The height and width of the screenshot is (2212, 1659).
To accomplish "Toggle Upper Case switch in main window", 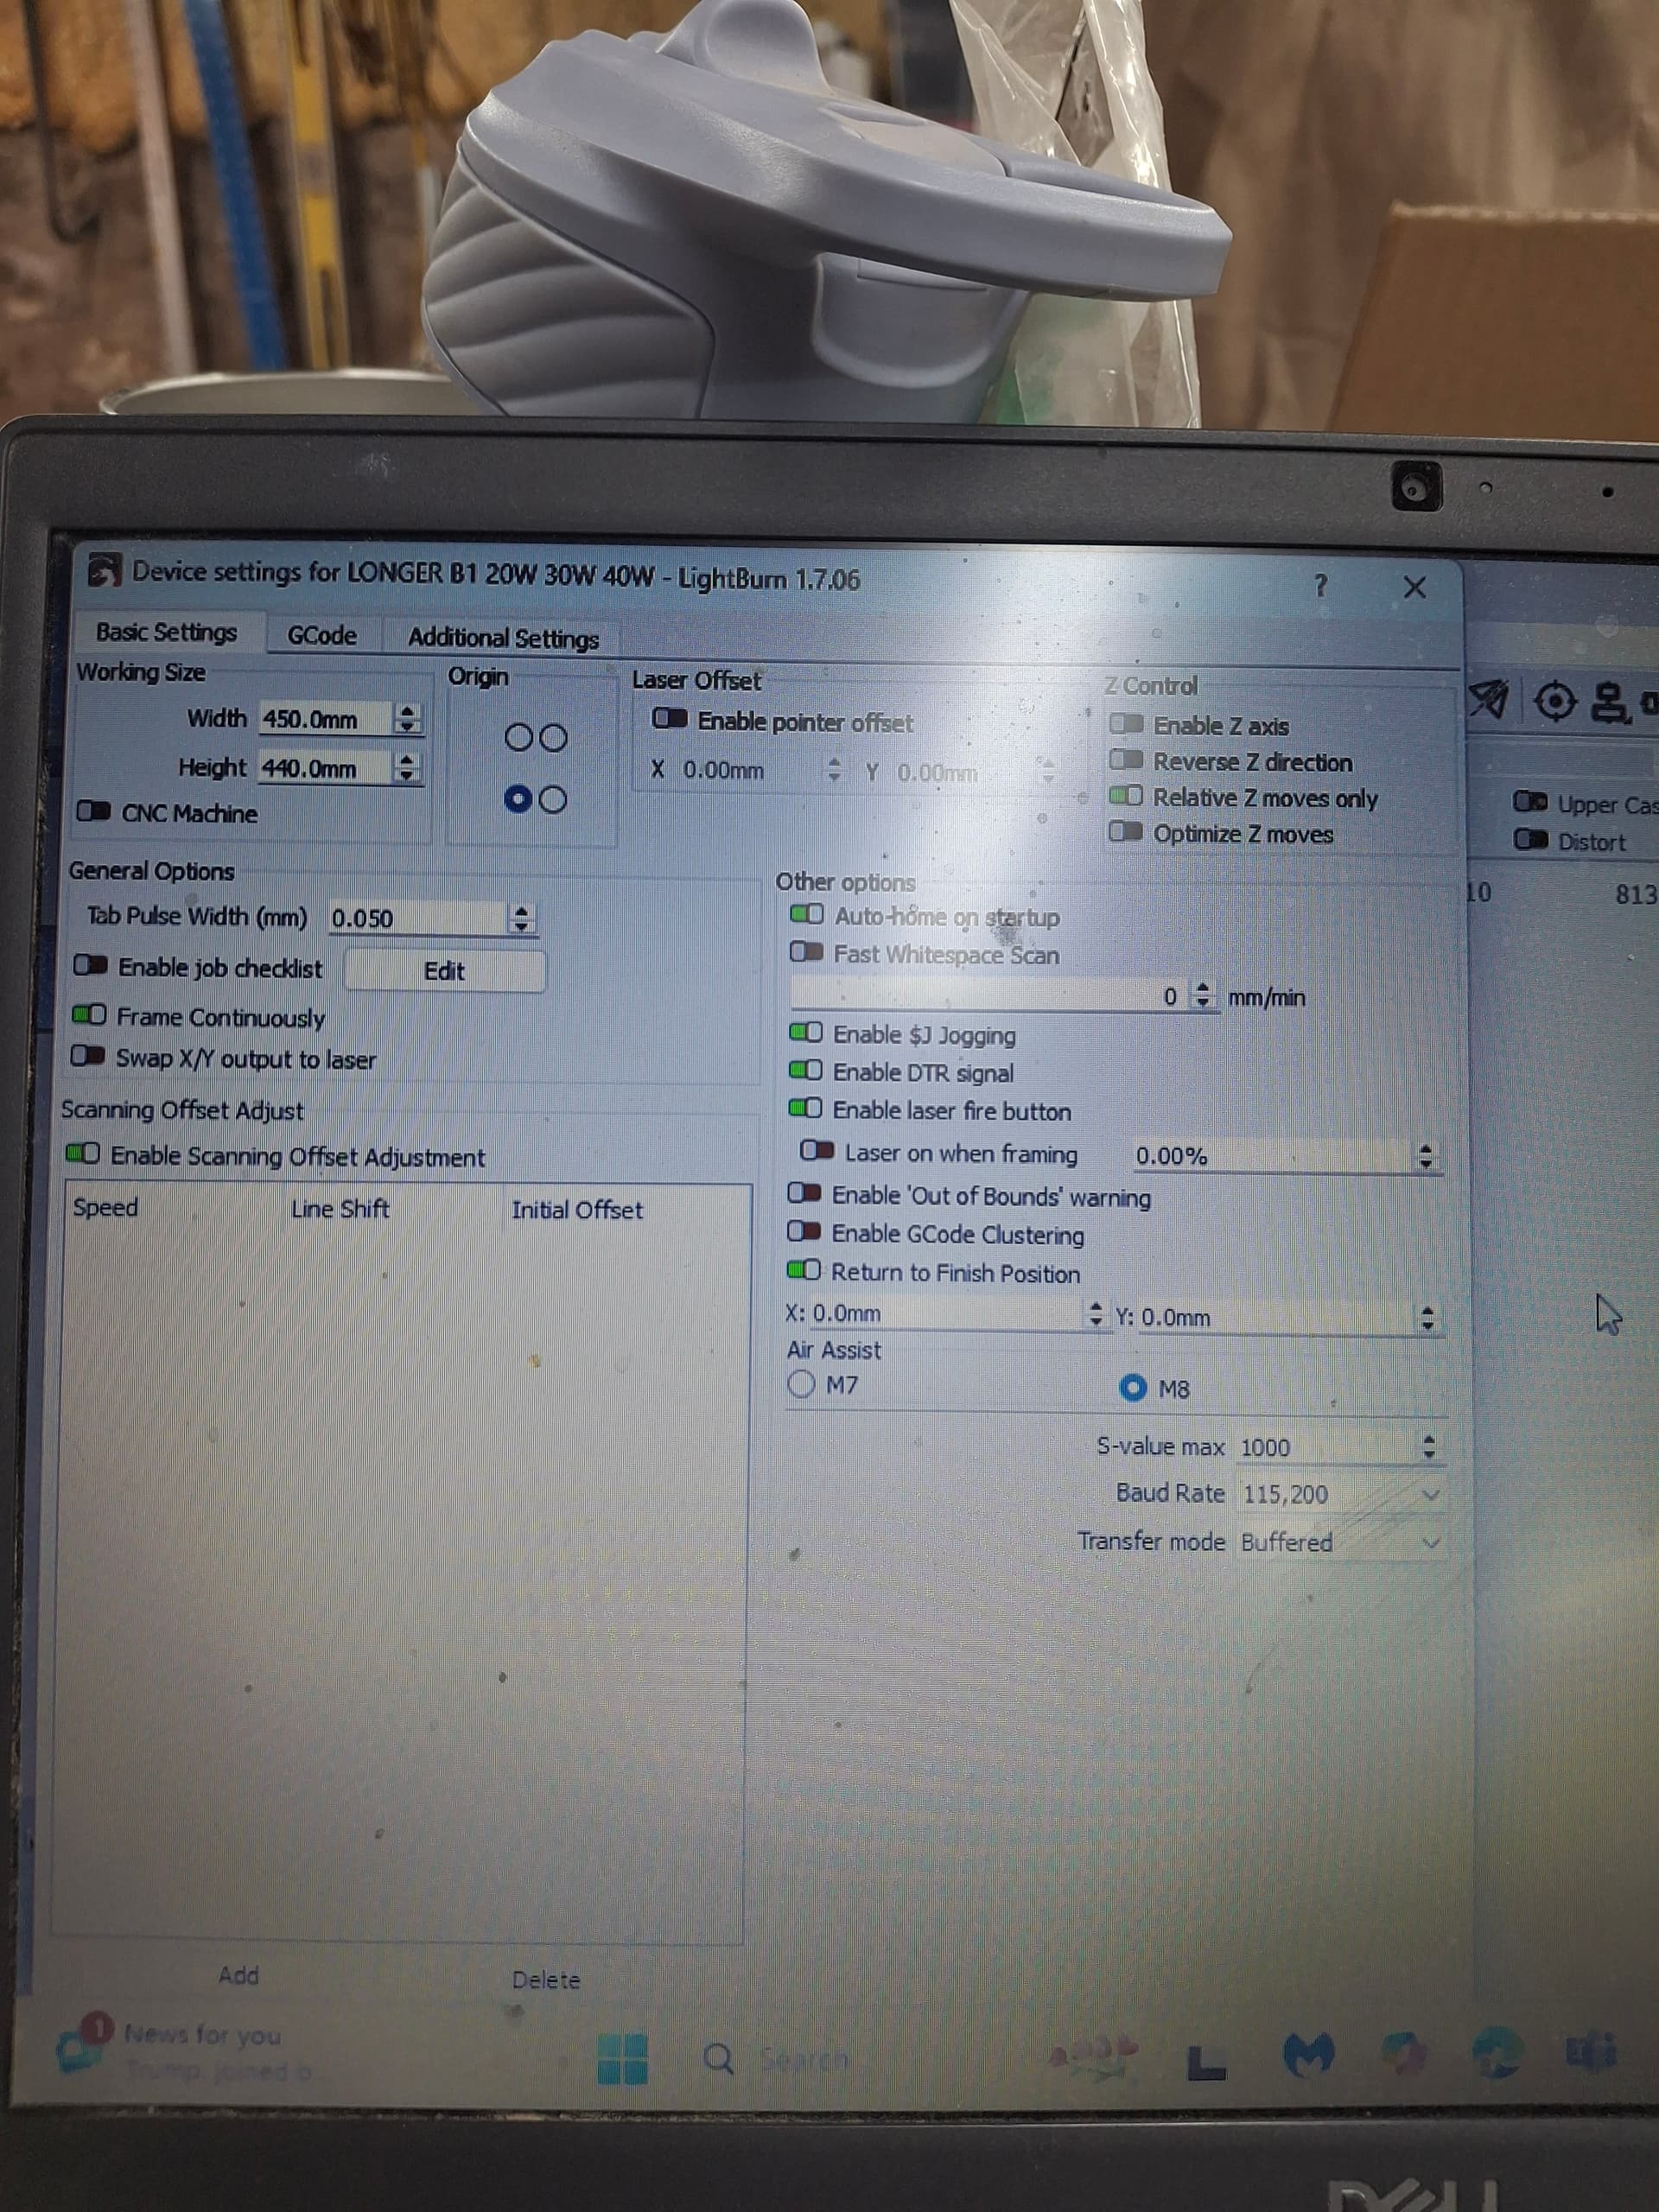I will (x=1530, y=801).
